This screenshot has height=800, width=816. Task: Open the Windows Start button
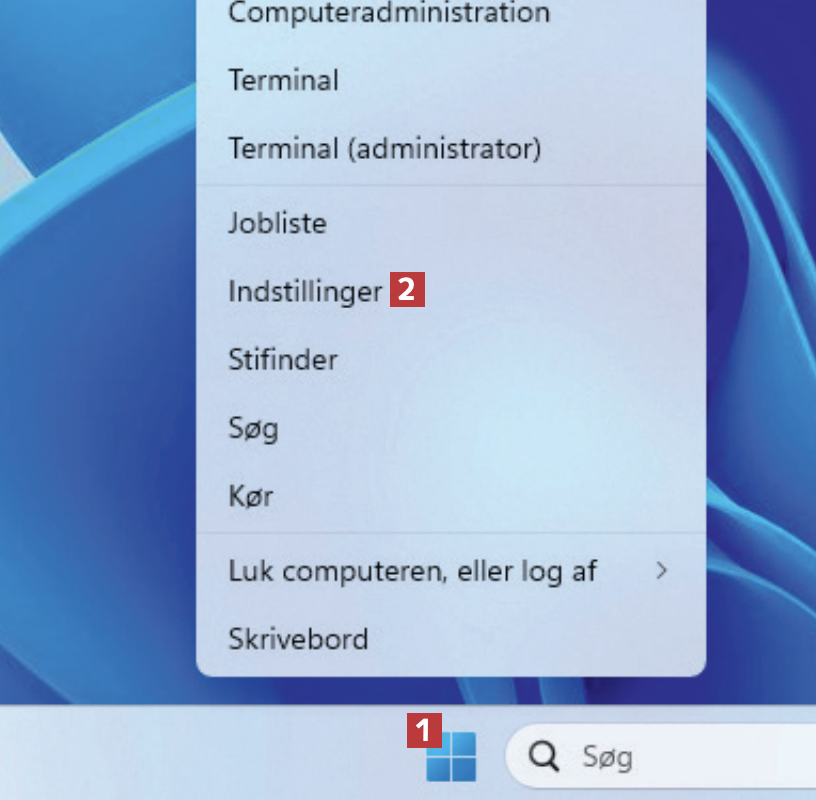tap(451, 756)
